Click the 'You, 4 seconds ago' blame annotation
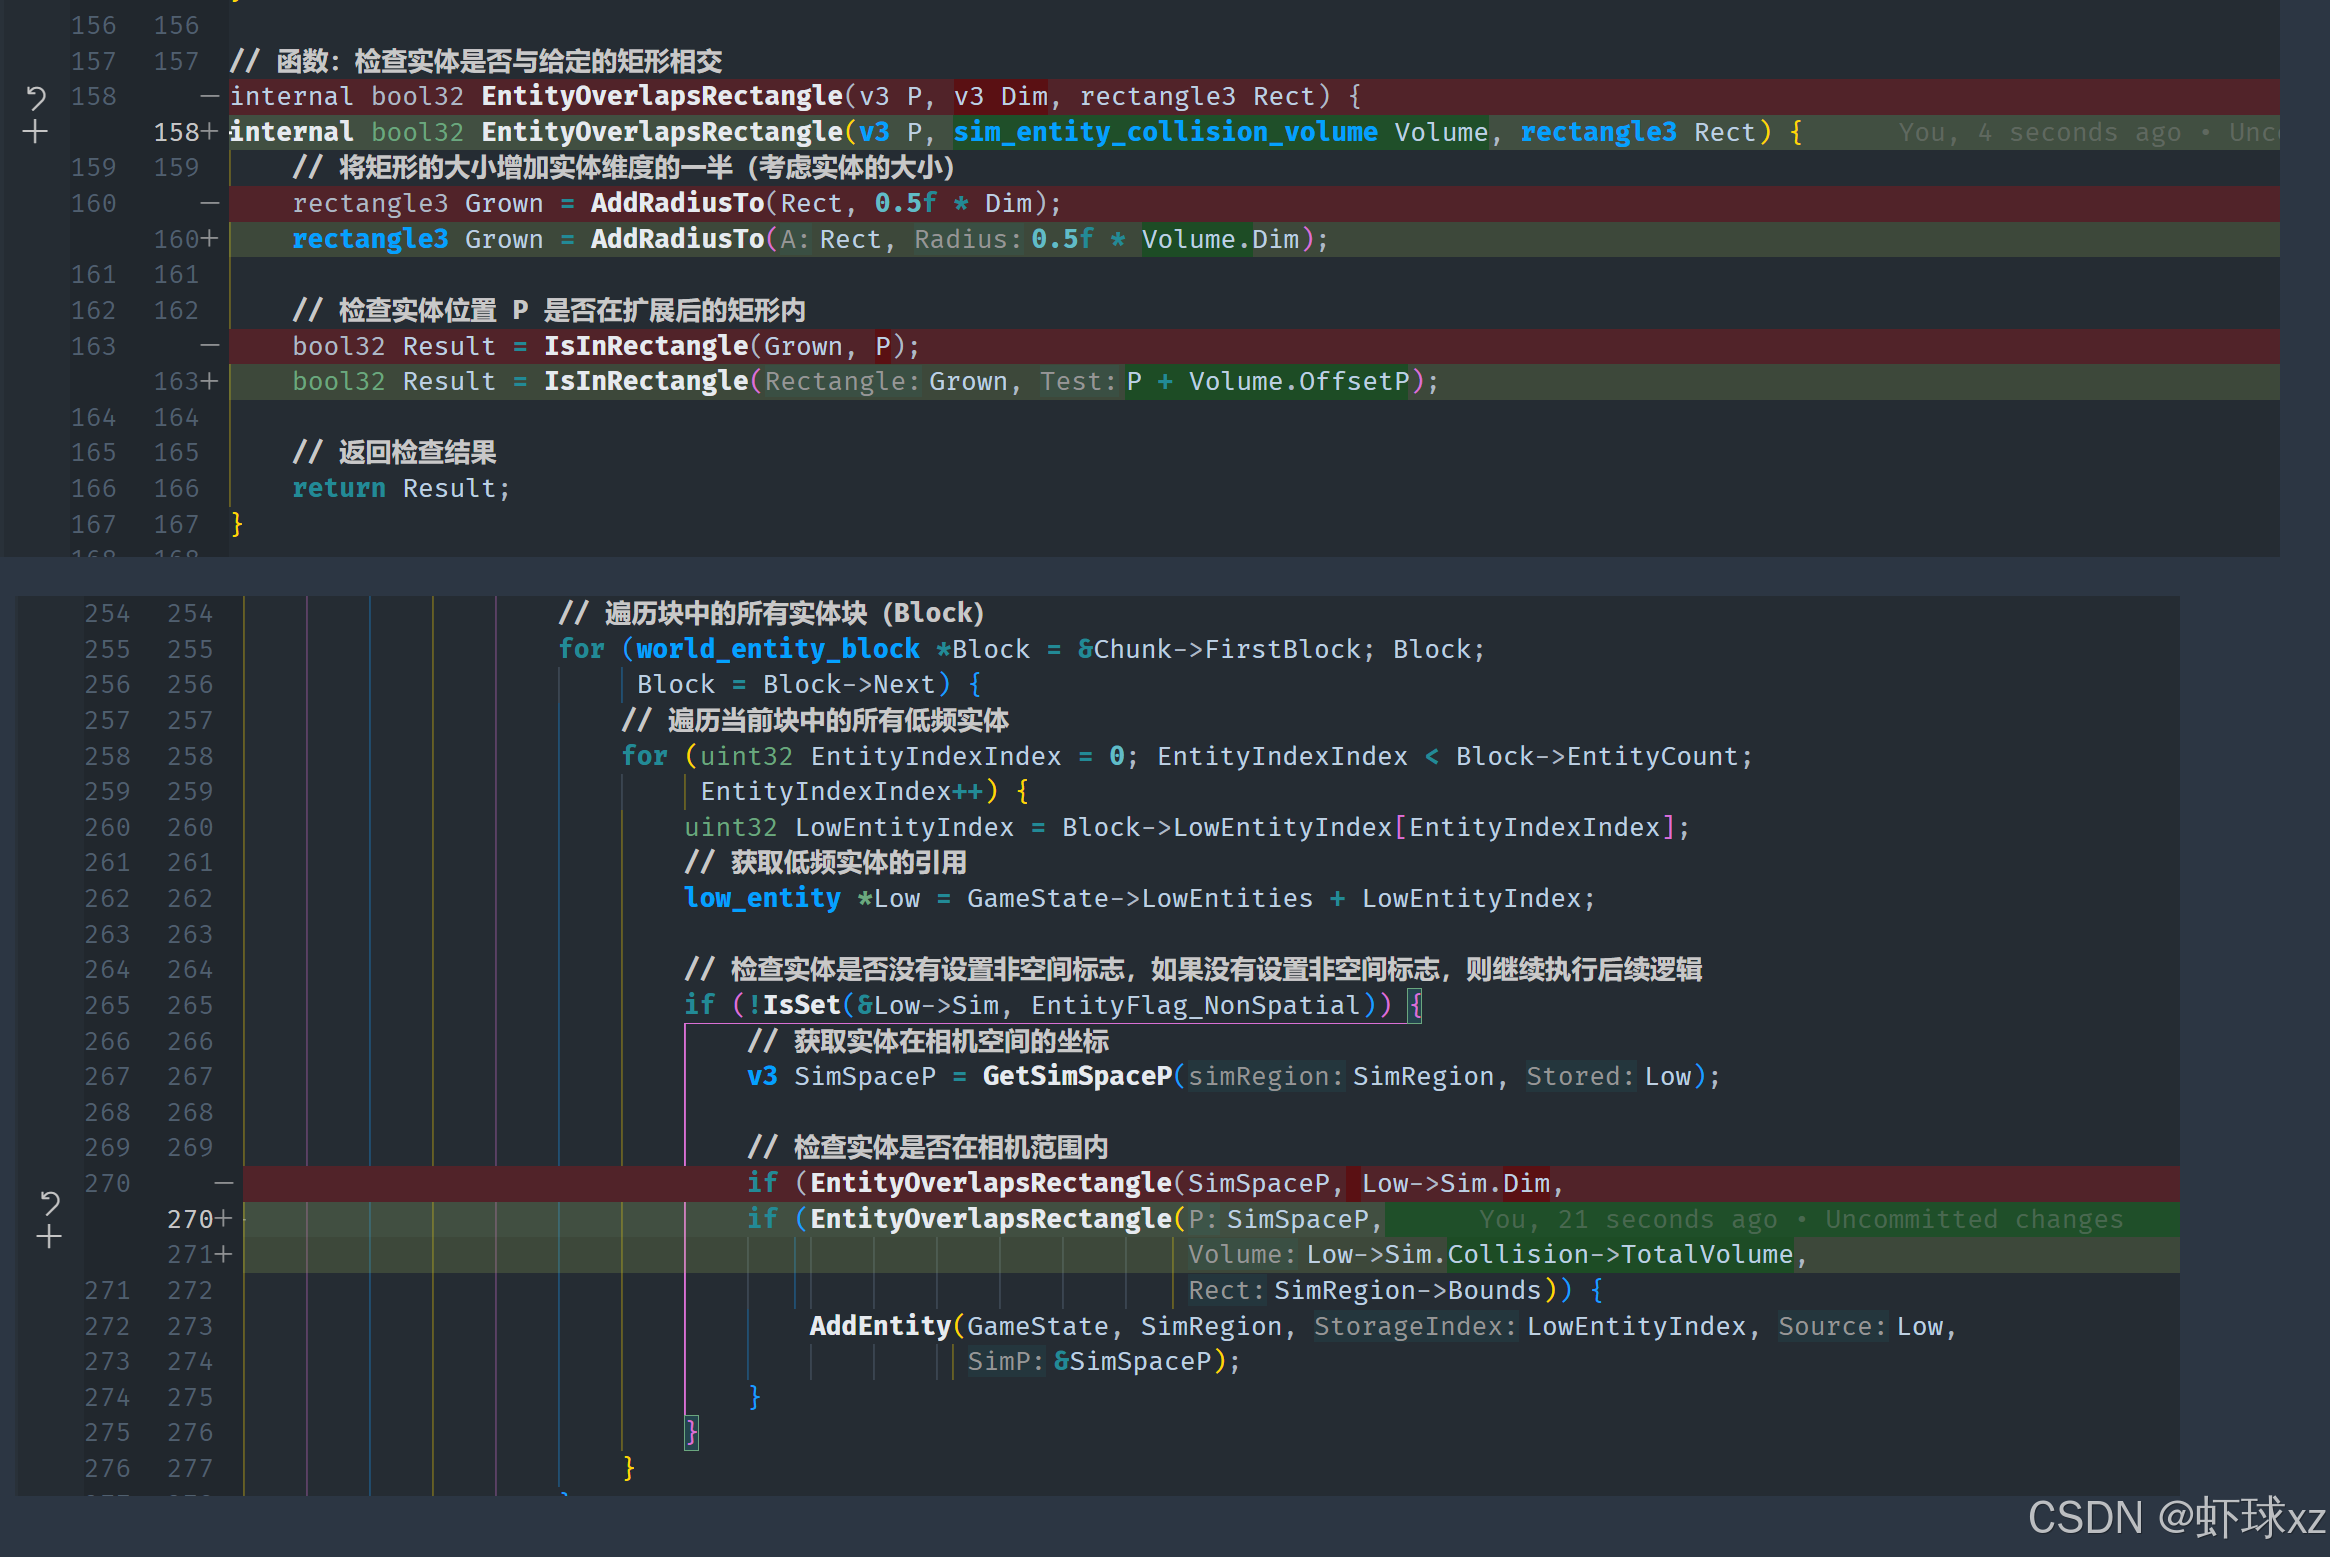Viewport: 2330px width, 1557px height. pyautogui.click(x=2040, y=132)
